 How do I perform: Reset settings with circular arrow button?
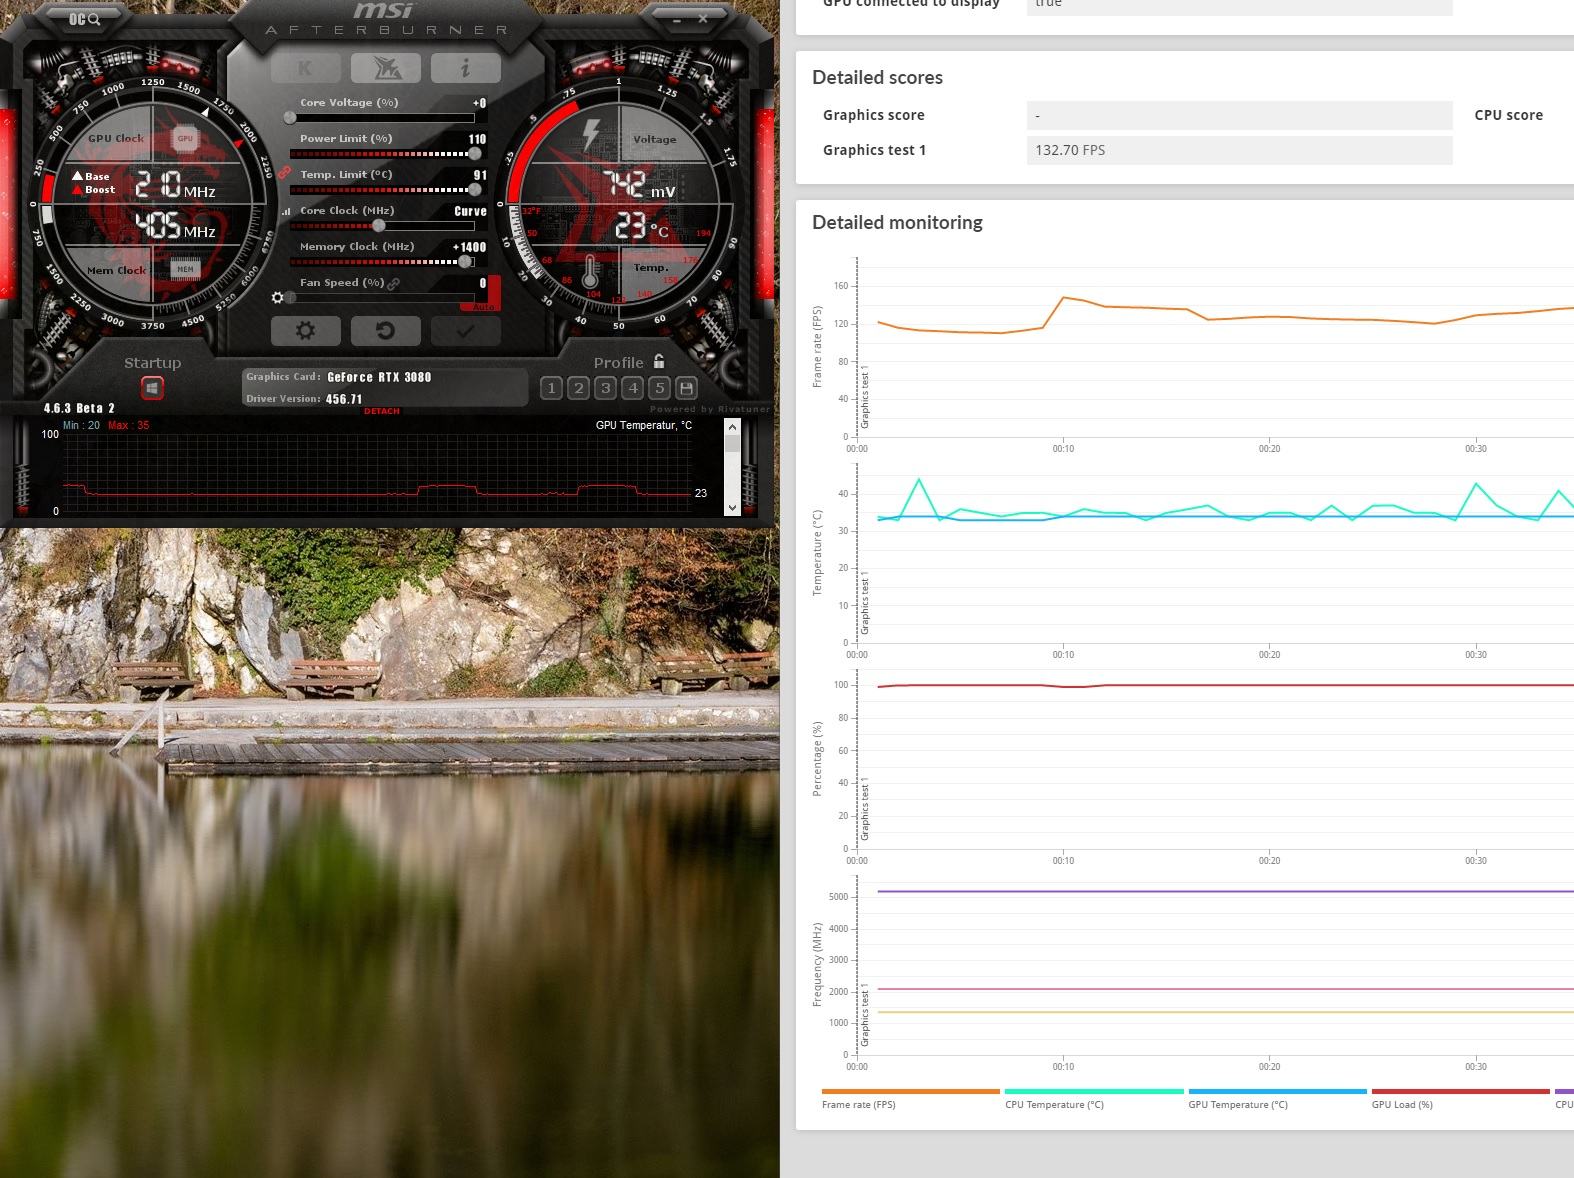[386, 330]
